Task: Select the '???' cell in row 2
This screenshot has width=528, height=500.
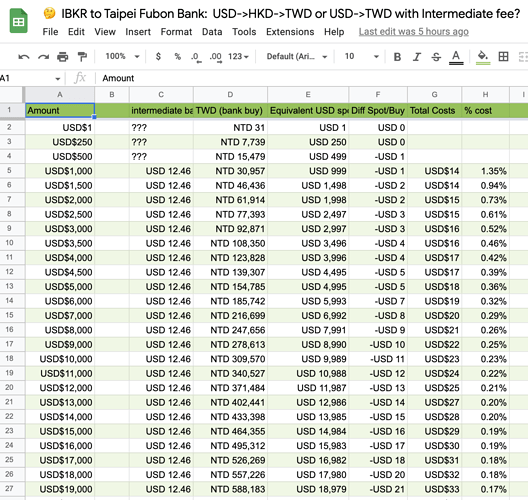Action: [161, 128]
